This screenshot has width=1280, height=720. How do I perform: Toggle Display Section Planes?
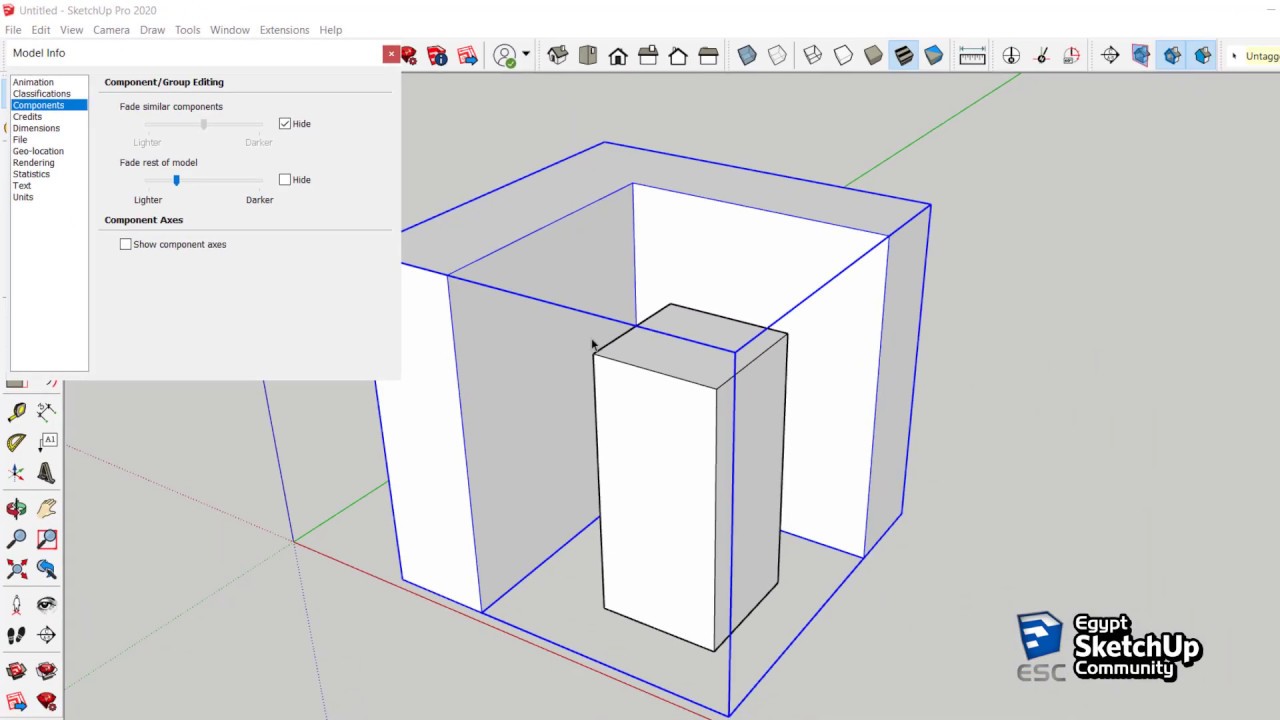[1141, 56]
